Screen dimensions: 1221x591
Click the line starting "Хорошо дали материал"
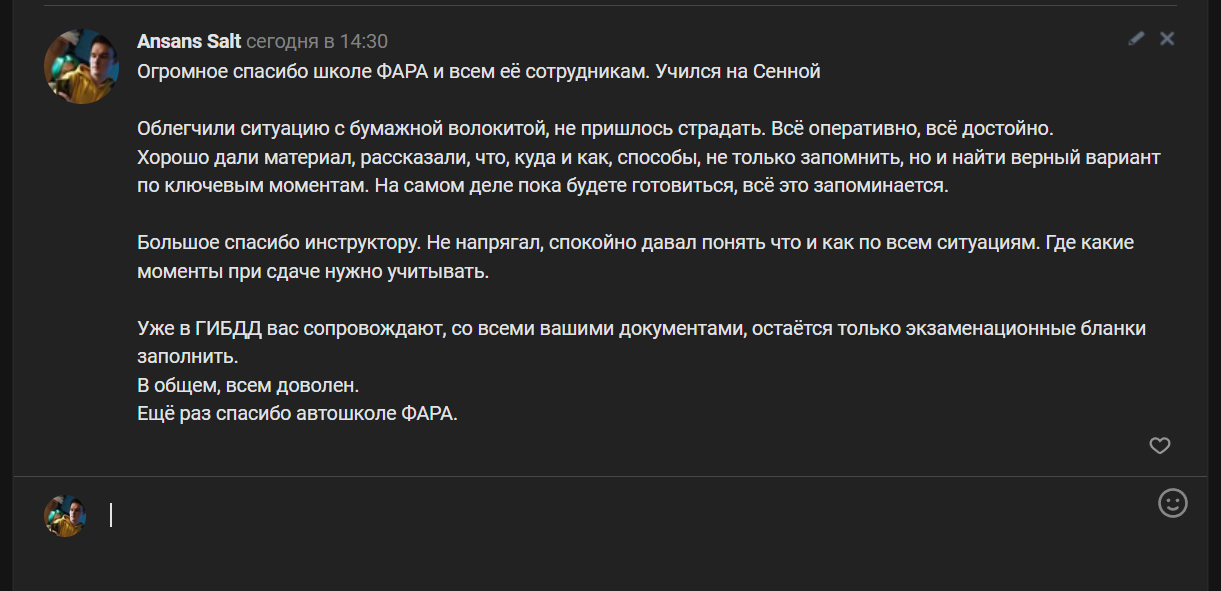648,158
